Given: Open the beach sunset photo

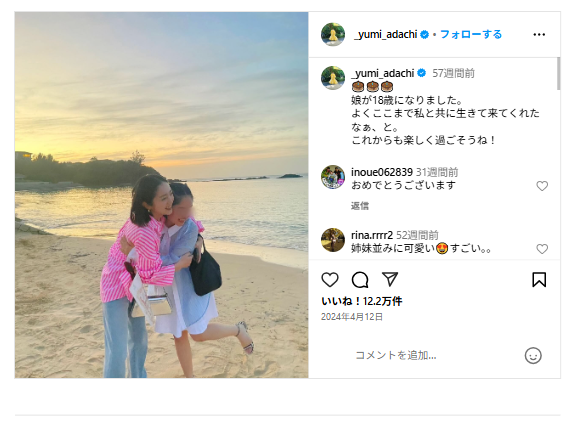Looking at the screenshot, I should click(x=161, y=195).
